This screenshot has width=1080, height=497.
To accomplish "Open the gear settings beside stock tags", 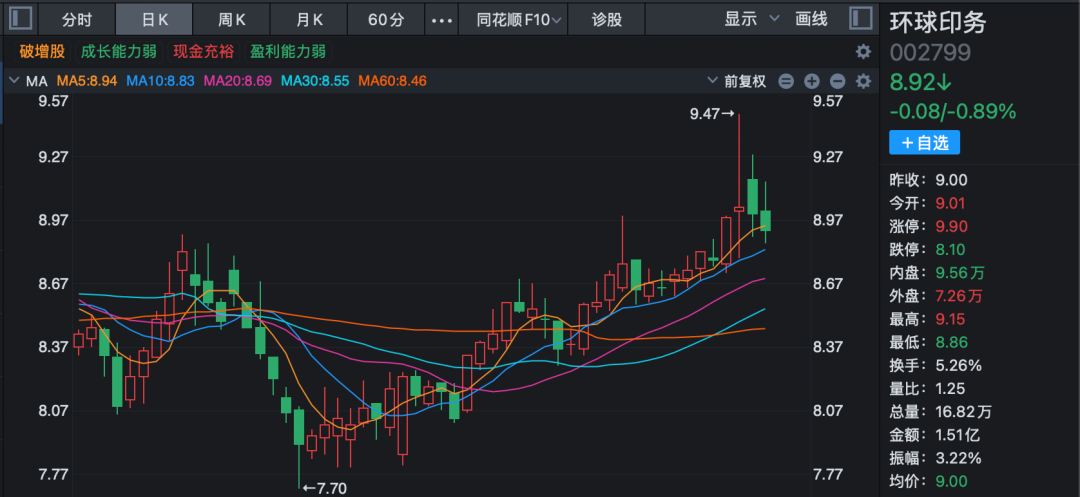I will coord(862,51).
